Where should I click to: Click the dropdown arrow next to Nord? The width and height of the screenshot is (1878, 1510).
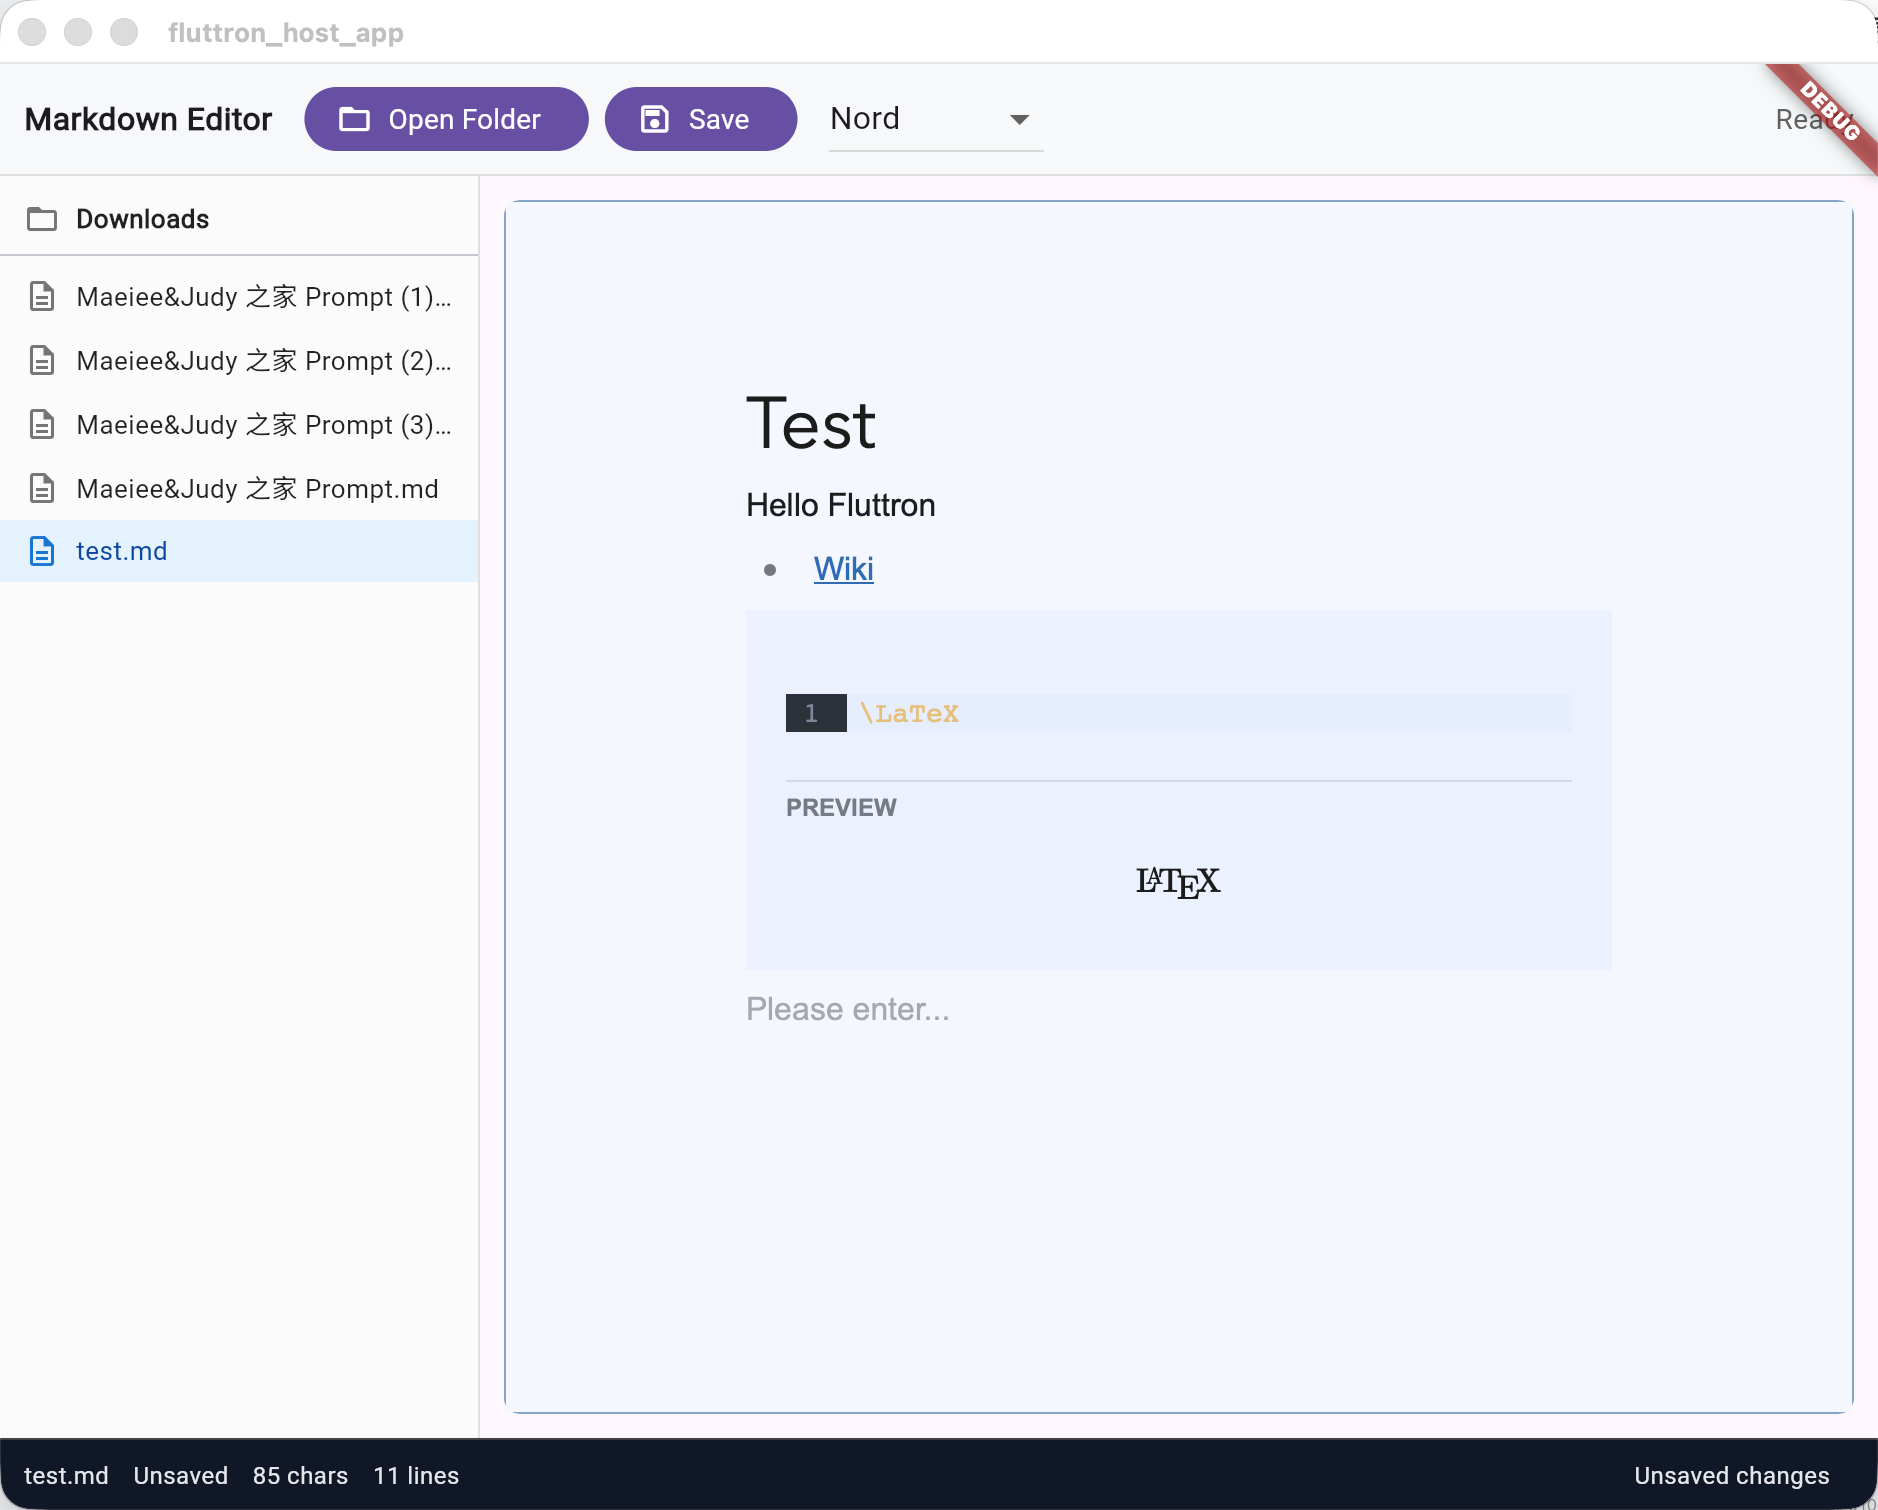point(1019,120)
